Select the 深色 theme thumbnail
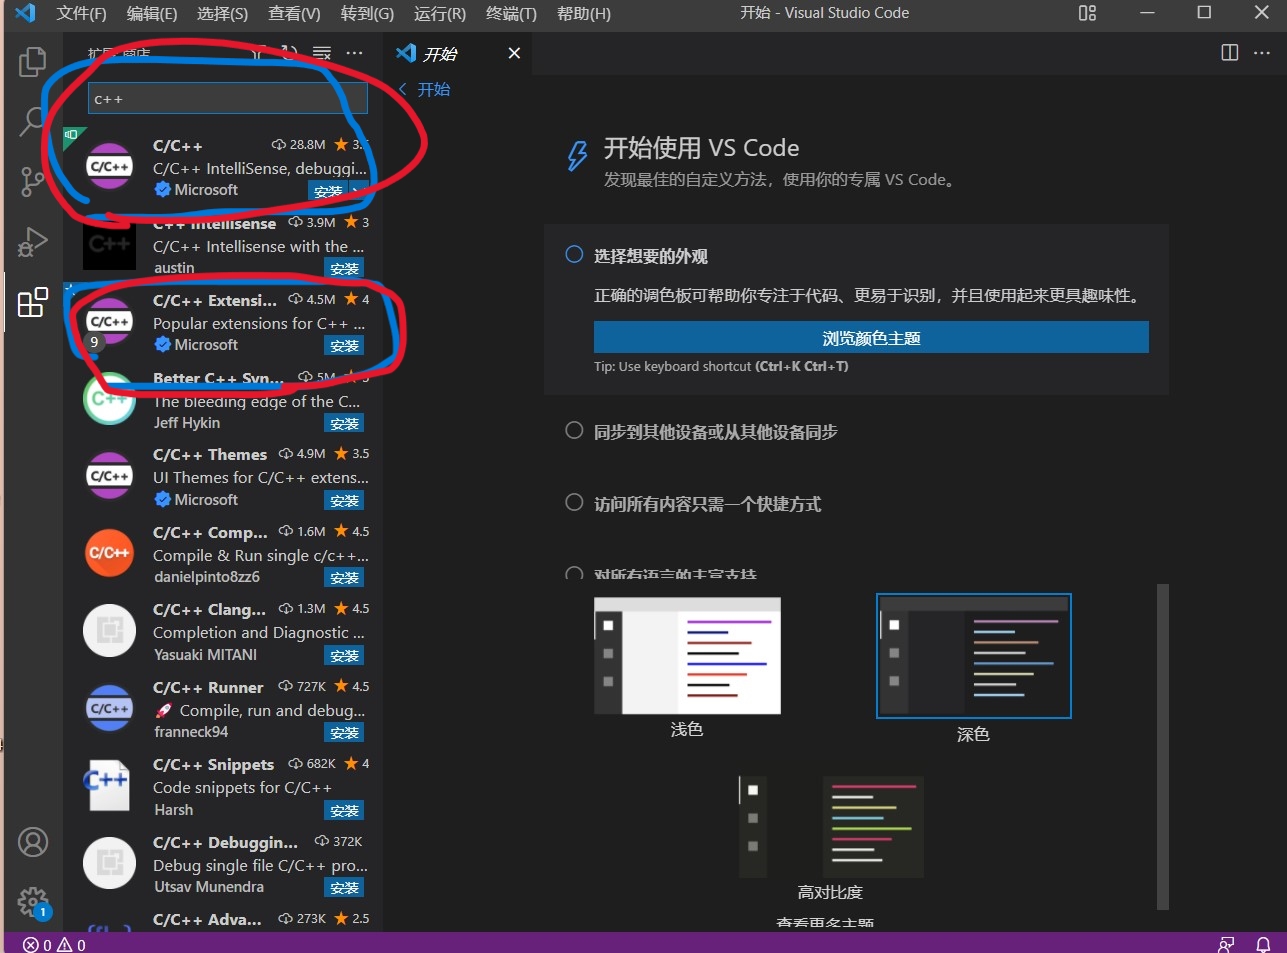Image resolution: width=1287 pixels, height=953 pixels. coord(973,656)
